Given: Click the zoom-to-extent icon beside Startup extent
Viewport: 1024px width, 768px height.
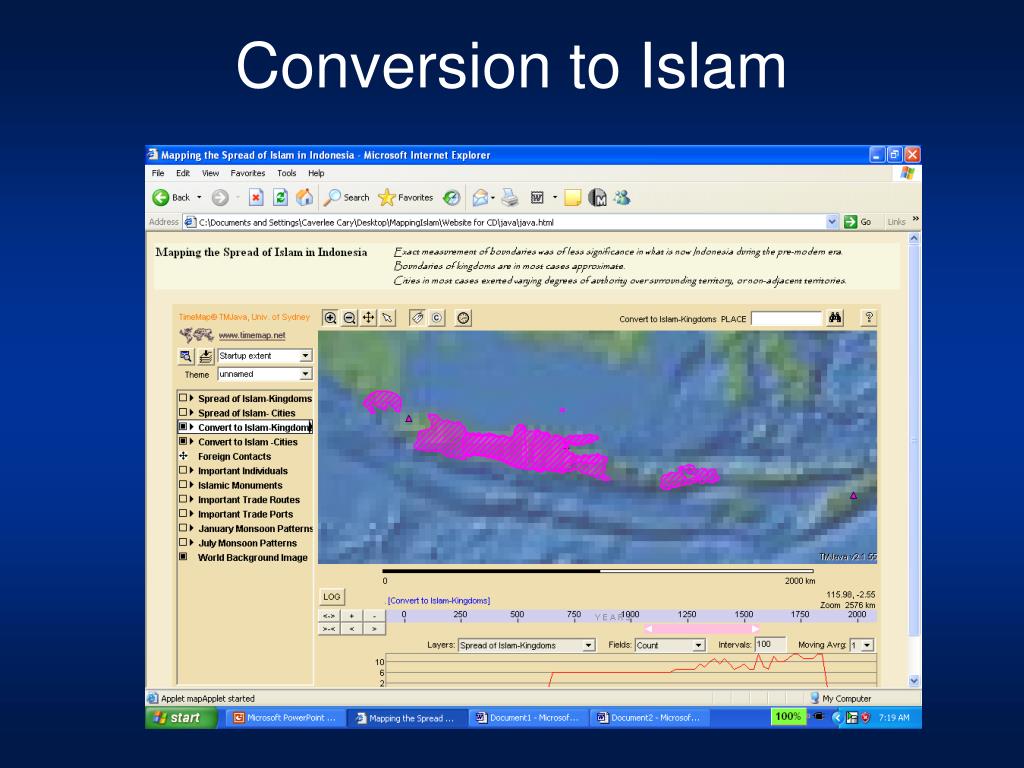Looking at the screenshot, I should 186,356.
